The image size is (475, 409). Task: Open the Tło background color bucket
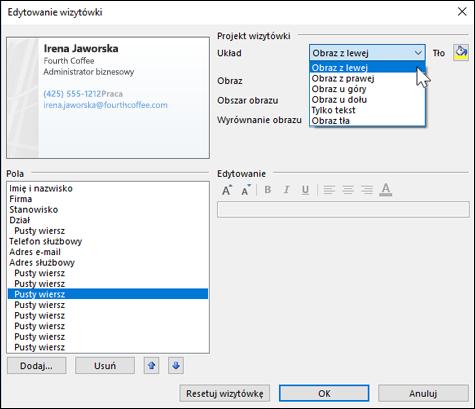point(461,53)
